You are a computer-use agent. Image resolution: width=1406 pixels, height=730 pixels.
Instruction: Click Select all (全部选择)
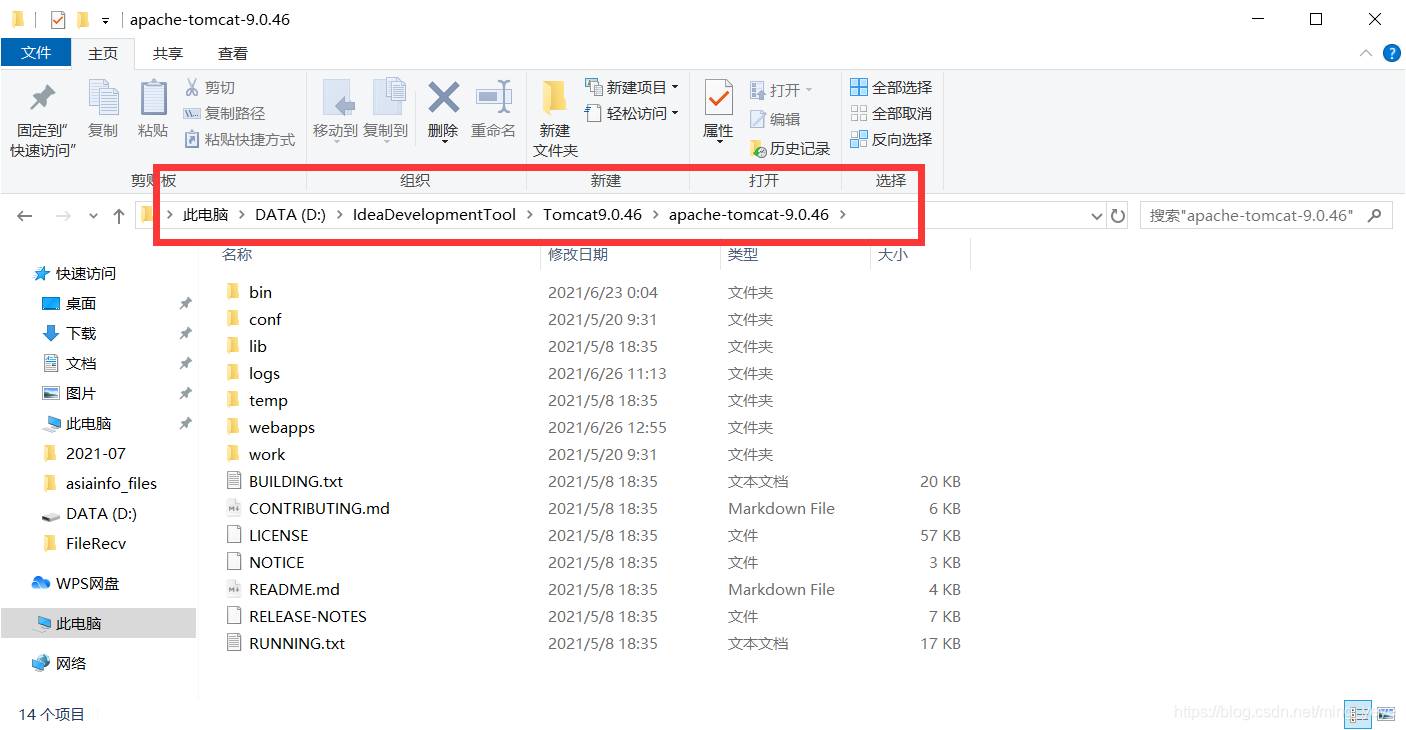tap(891, 87)
